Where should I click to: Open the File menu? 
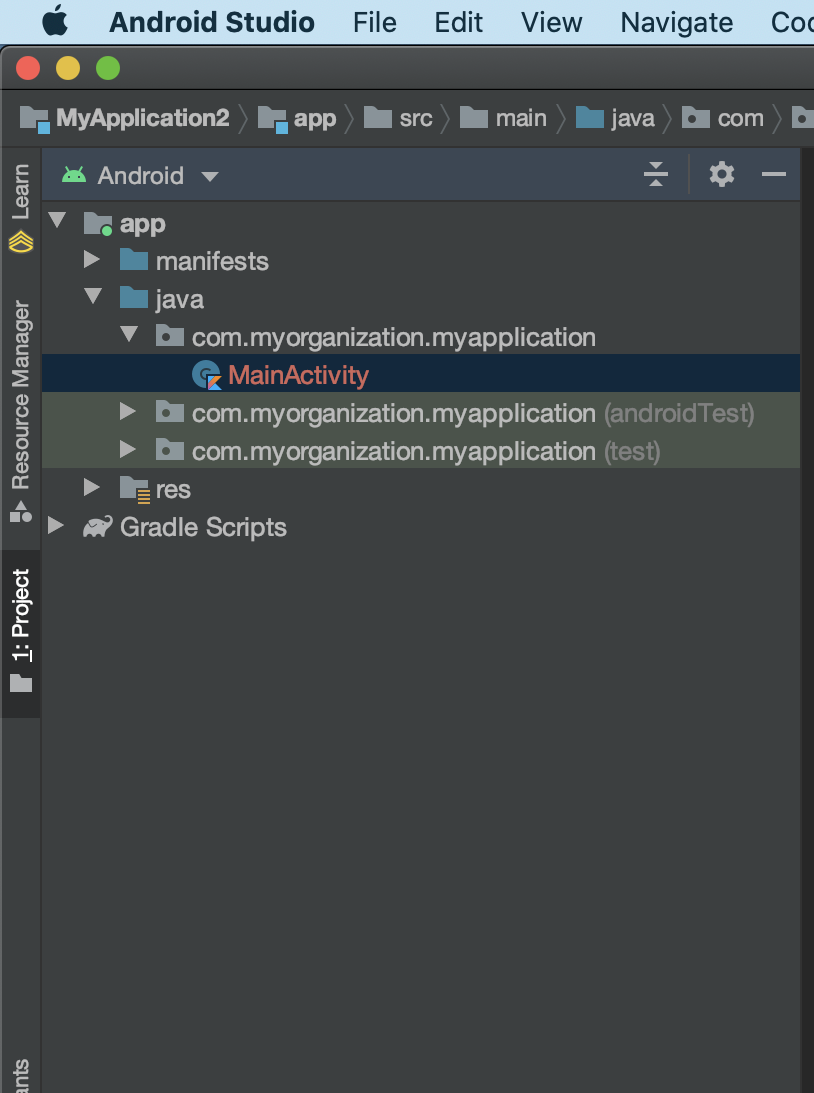click(x=375, y=22)
